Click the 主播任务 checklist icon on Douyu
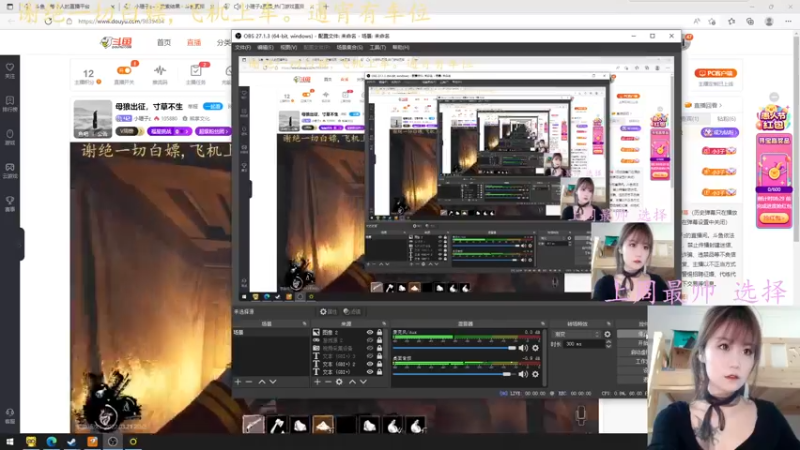The image size is (800, 450). [x=195, y=70]
